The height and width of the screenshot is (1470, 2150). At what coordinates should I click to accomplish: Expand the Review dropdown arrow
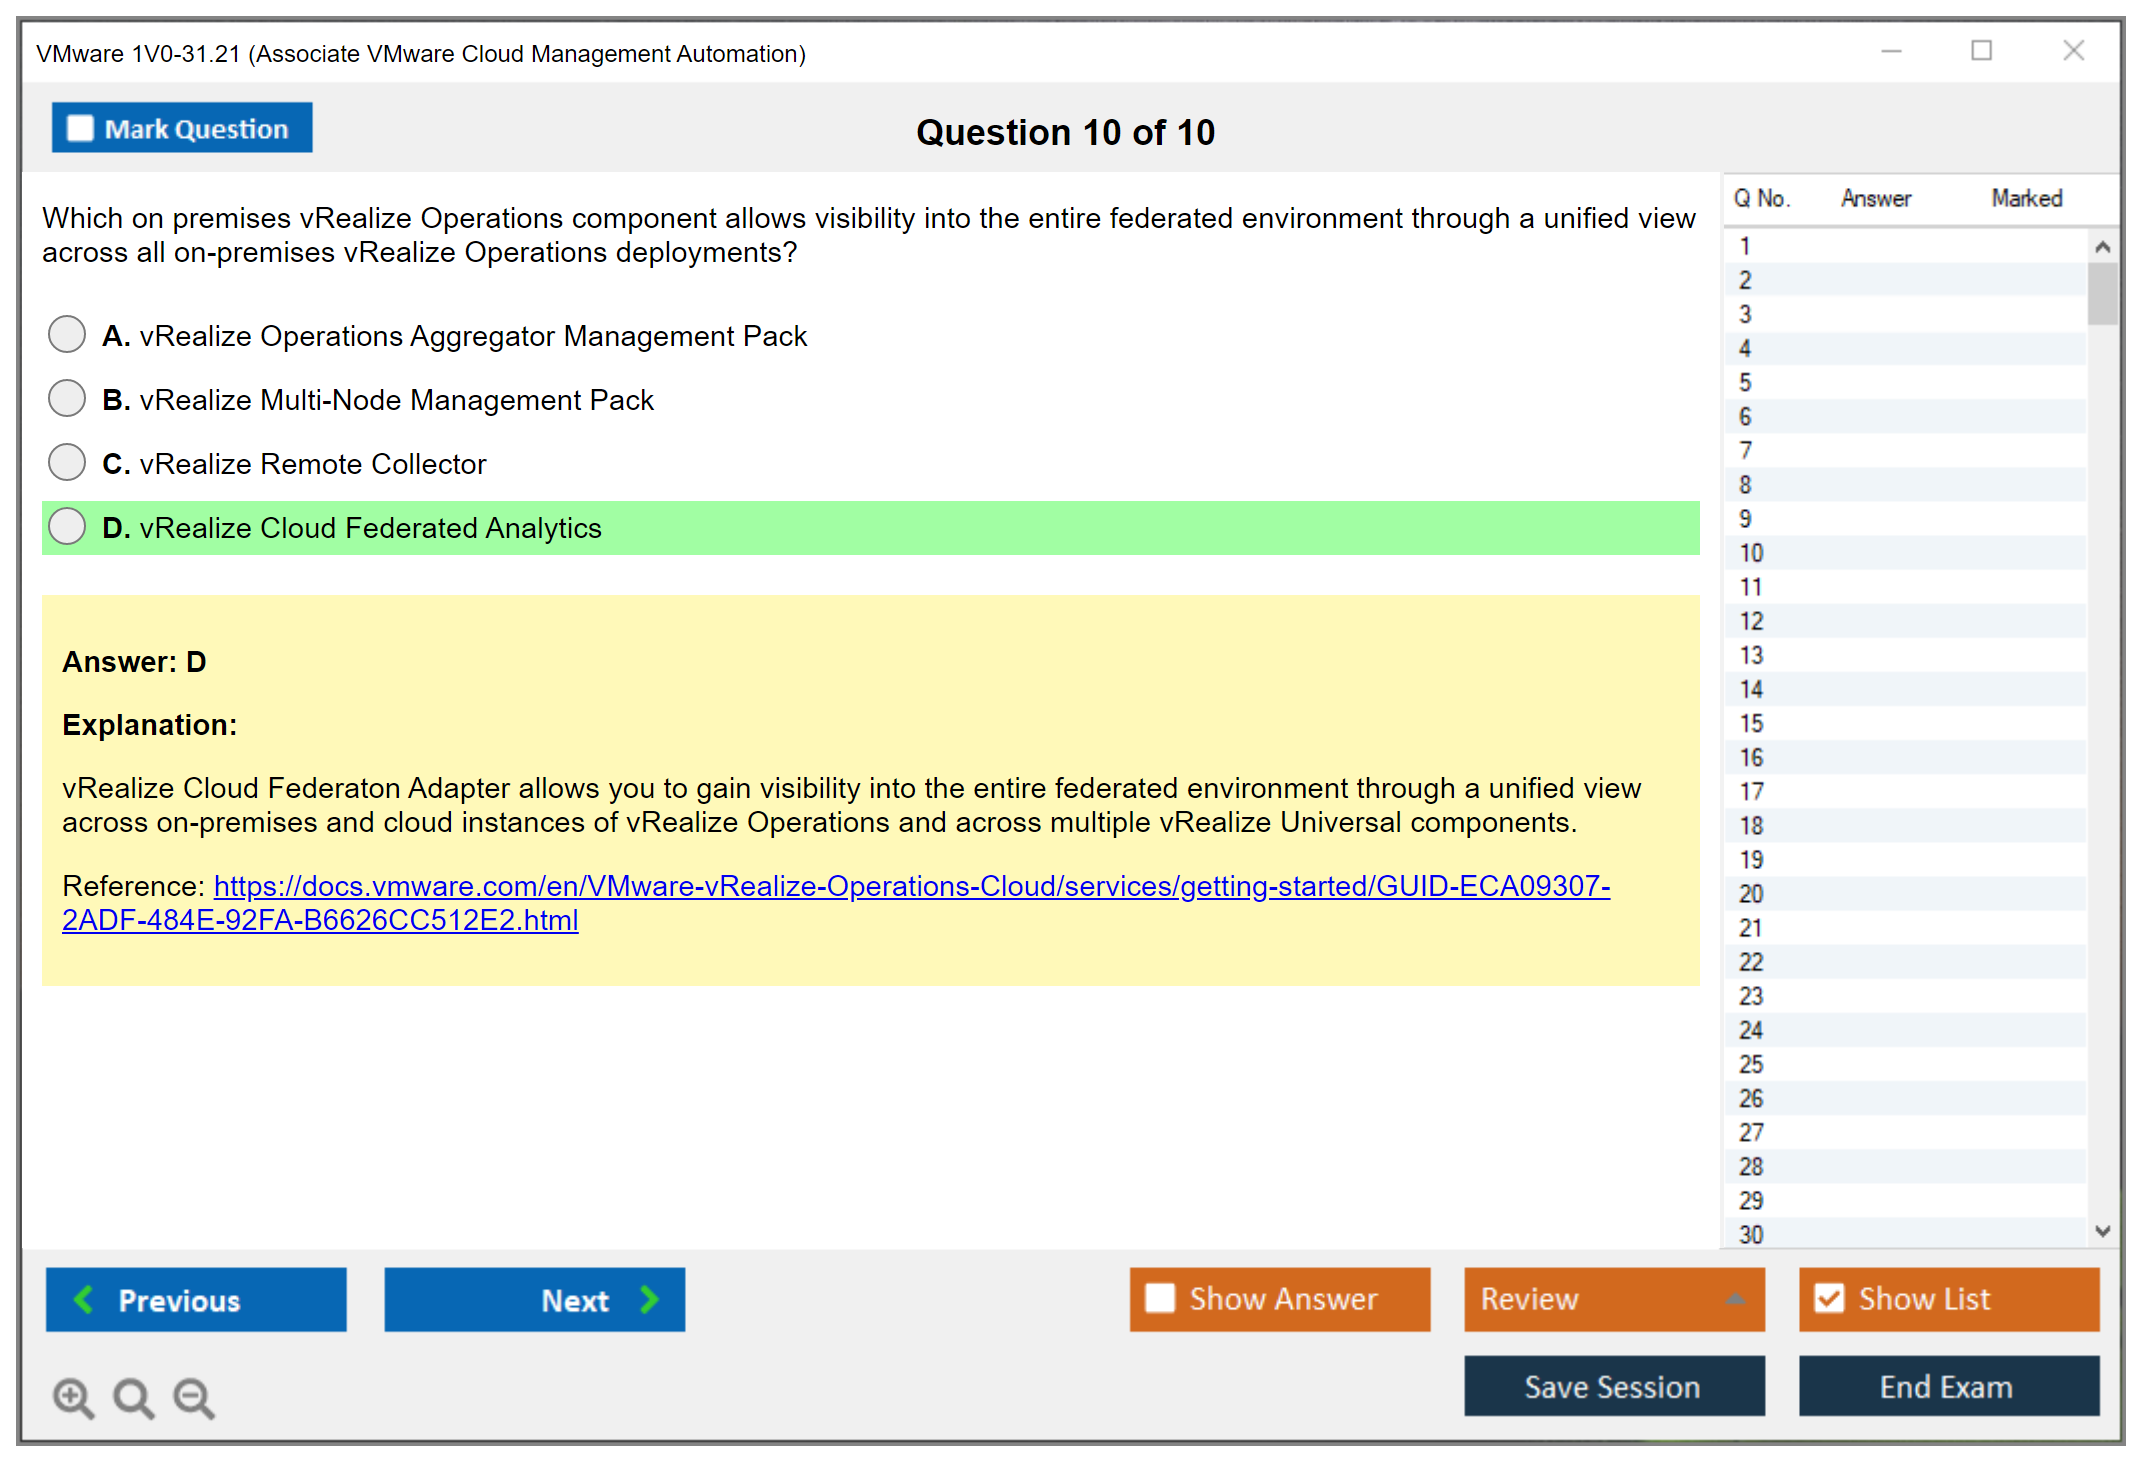(1735, 1299)
